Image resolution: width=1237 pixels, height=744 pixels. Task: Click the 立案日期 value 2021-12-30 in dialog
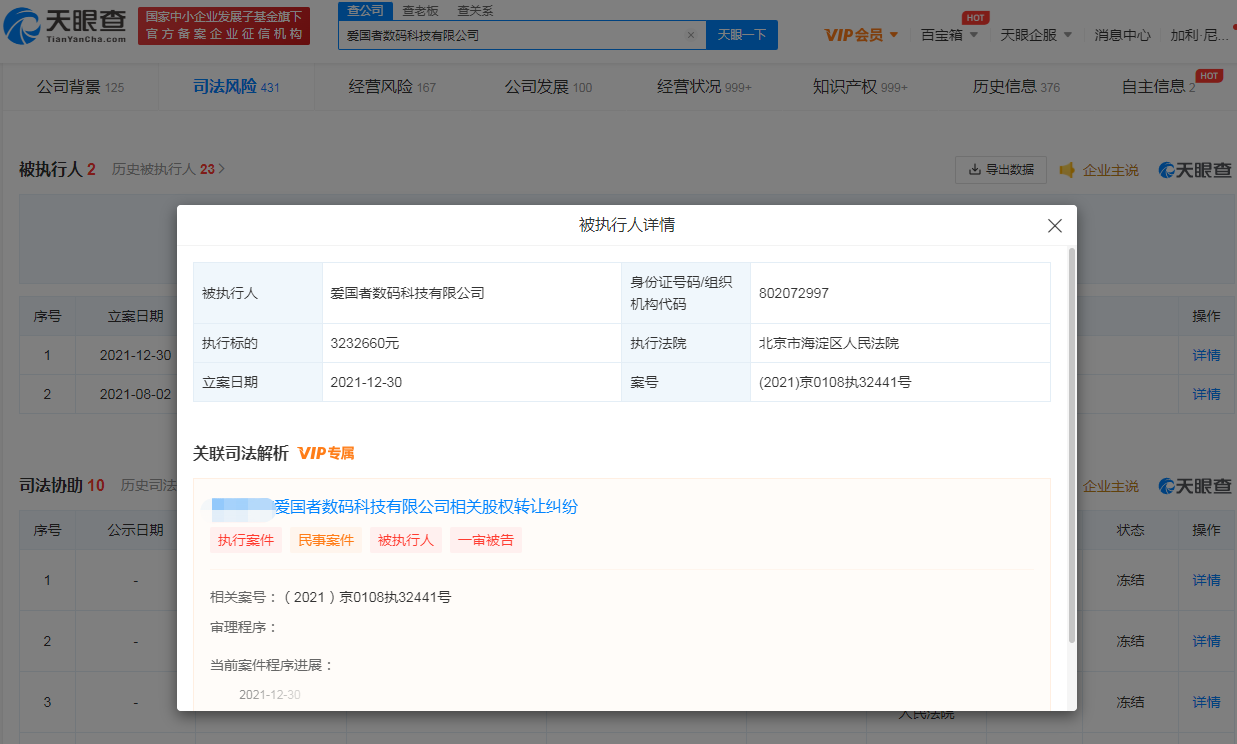tap(366, 382)
